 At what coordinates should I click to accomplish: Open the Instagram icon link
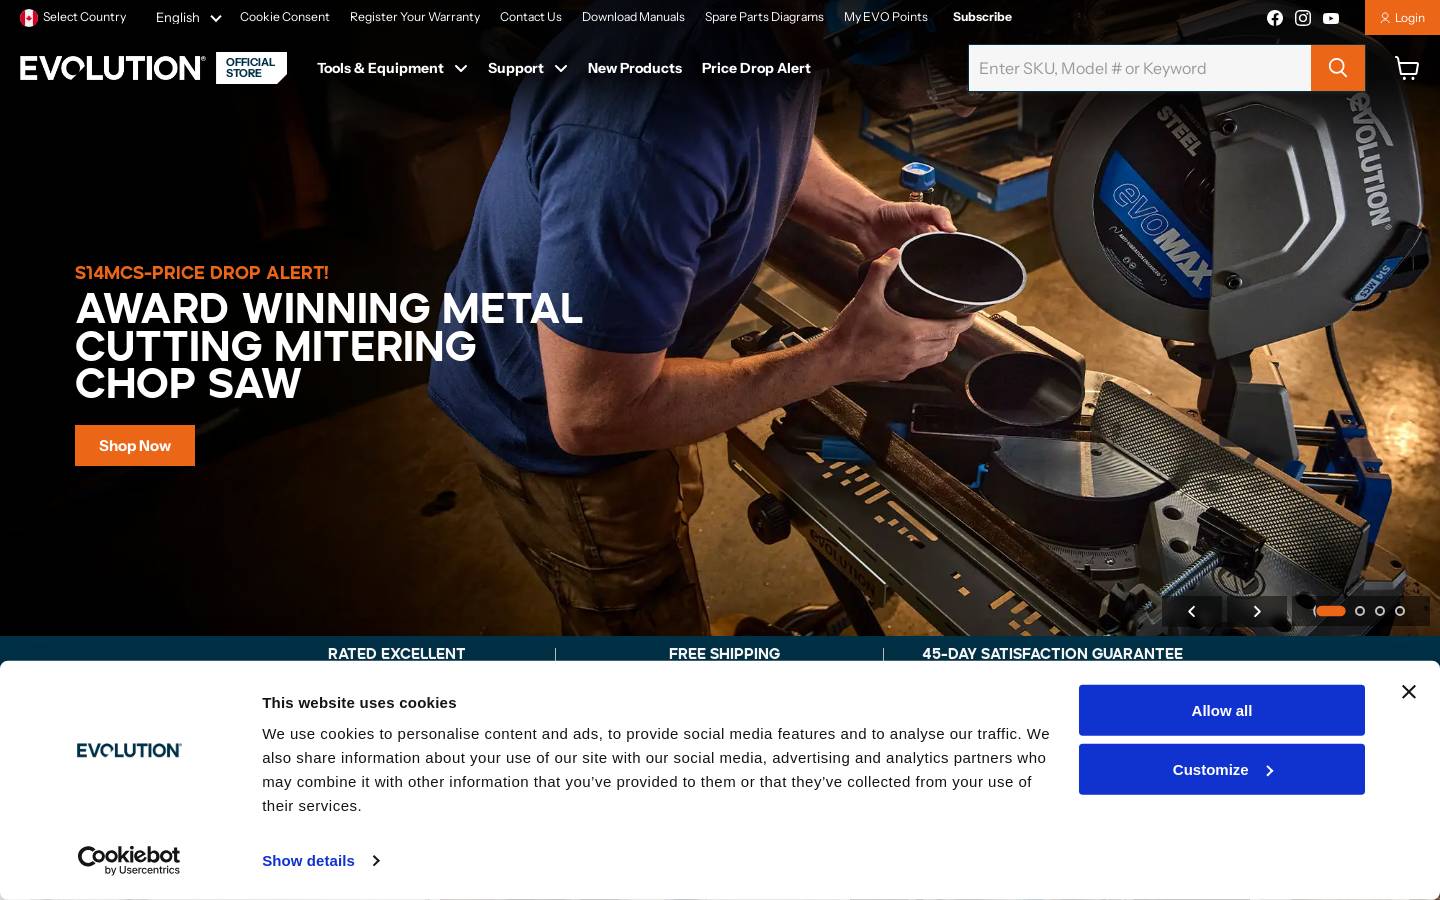(x=1303, y=18)
